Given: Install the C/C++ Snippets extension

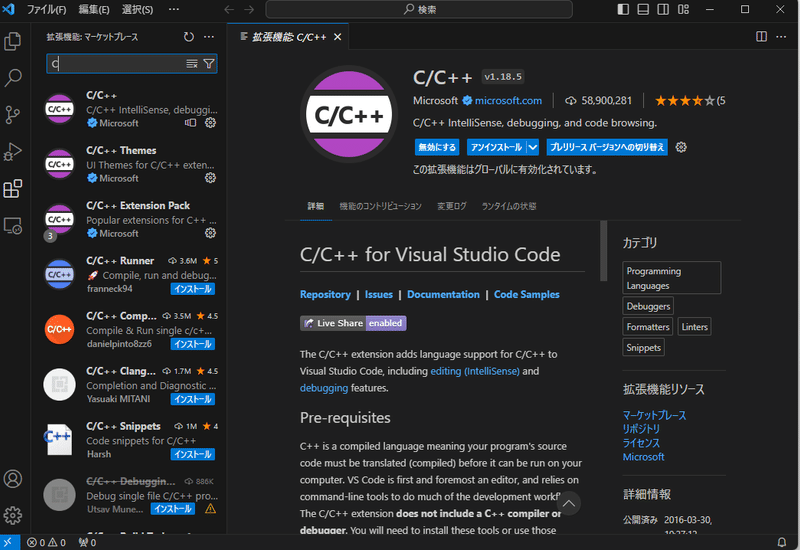Looking at the screenshot, I should (x=192, y=454).
